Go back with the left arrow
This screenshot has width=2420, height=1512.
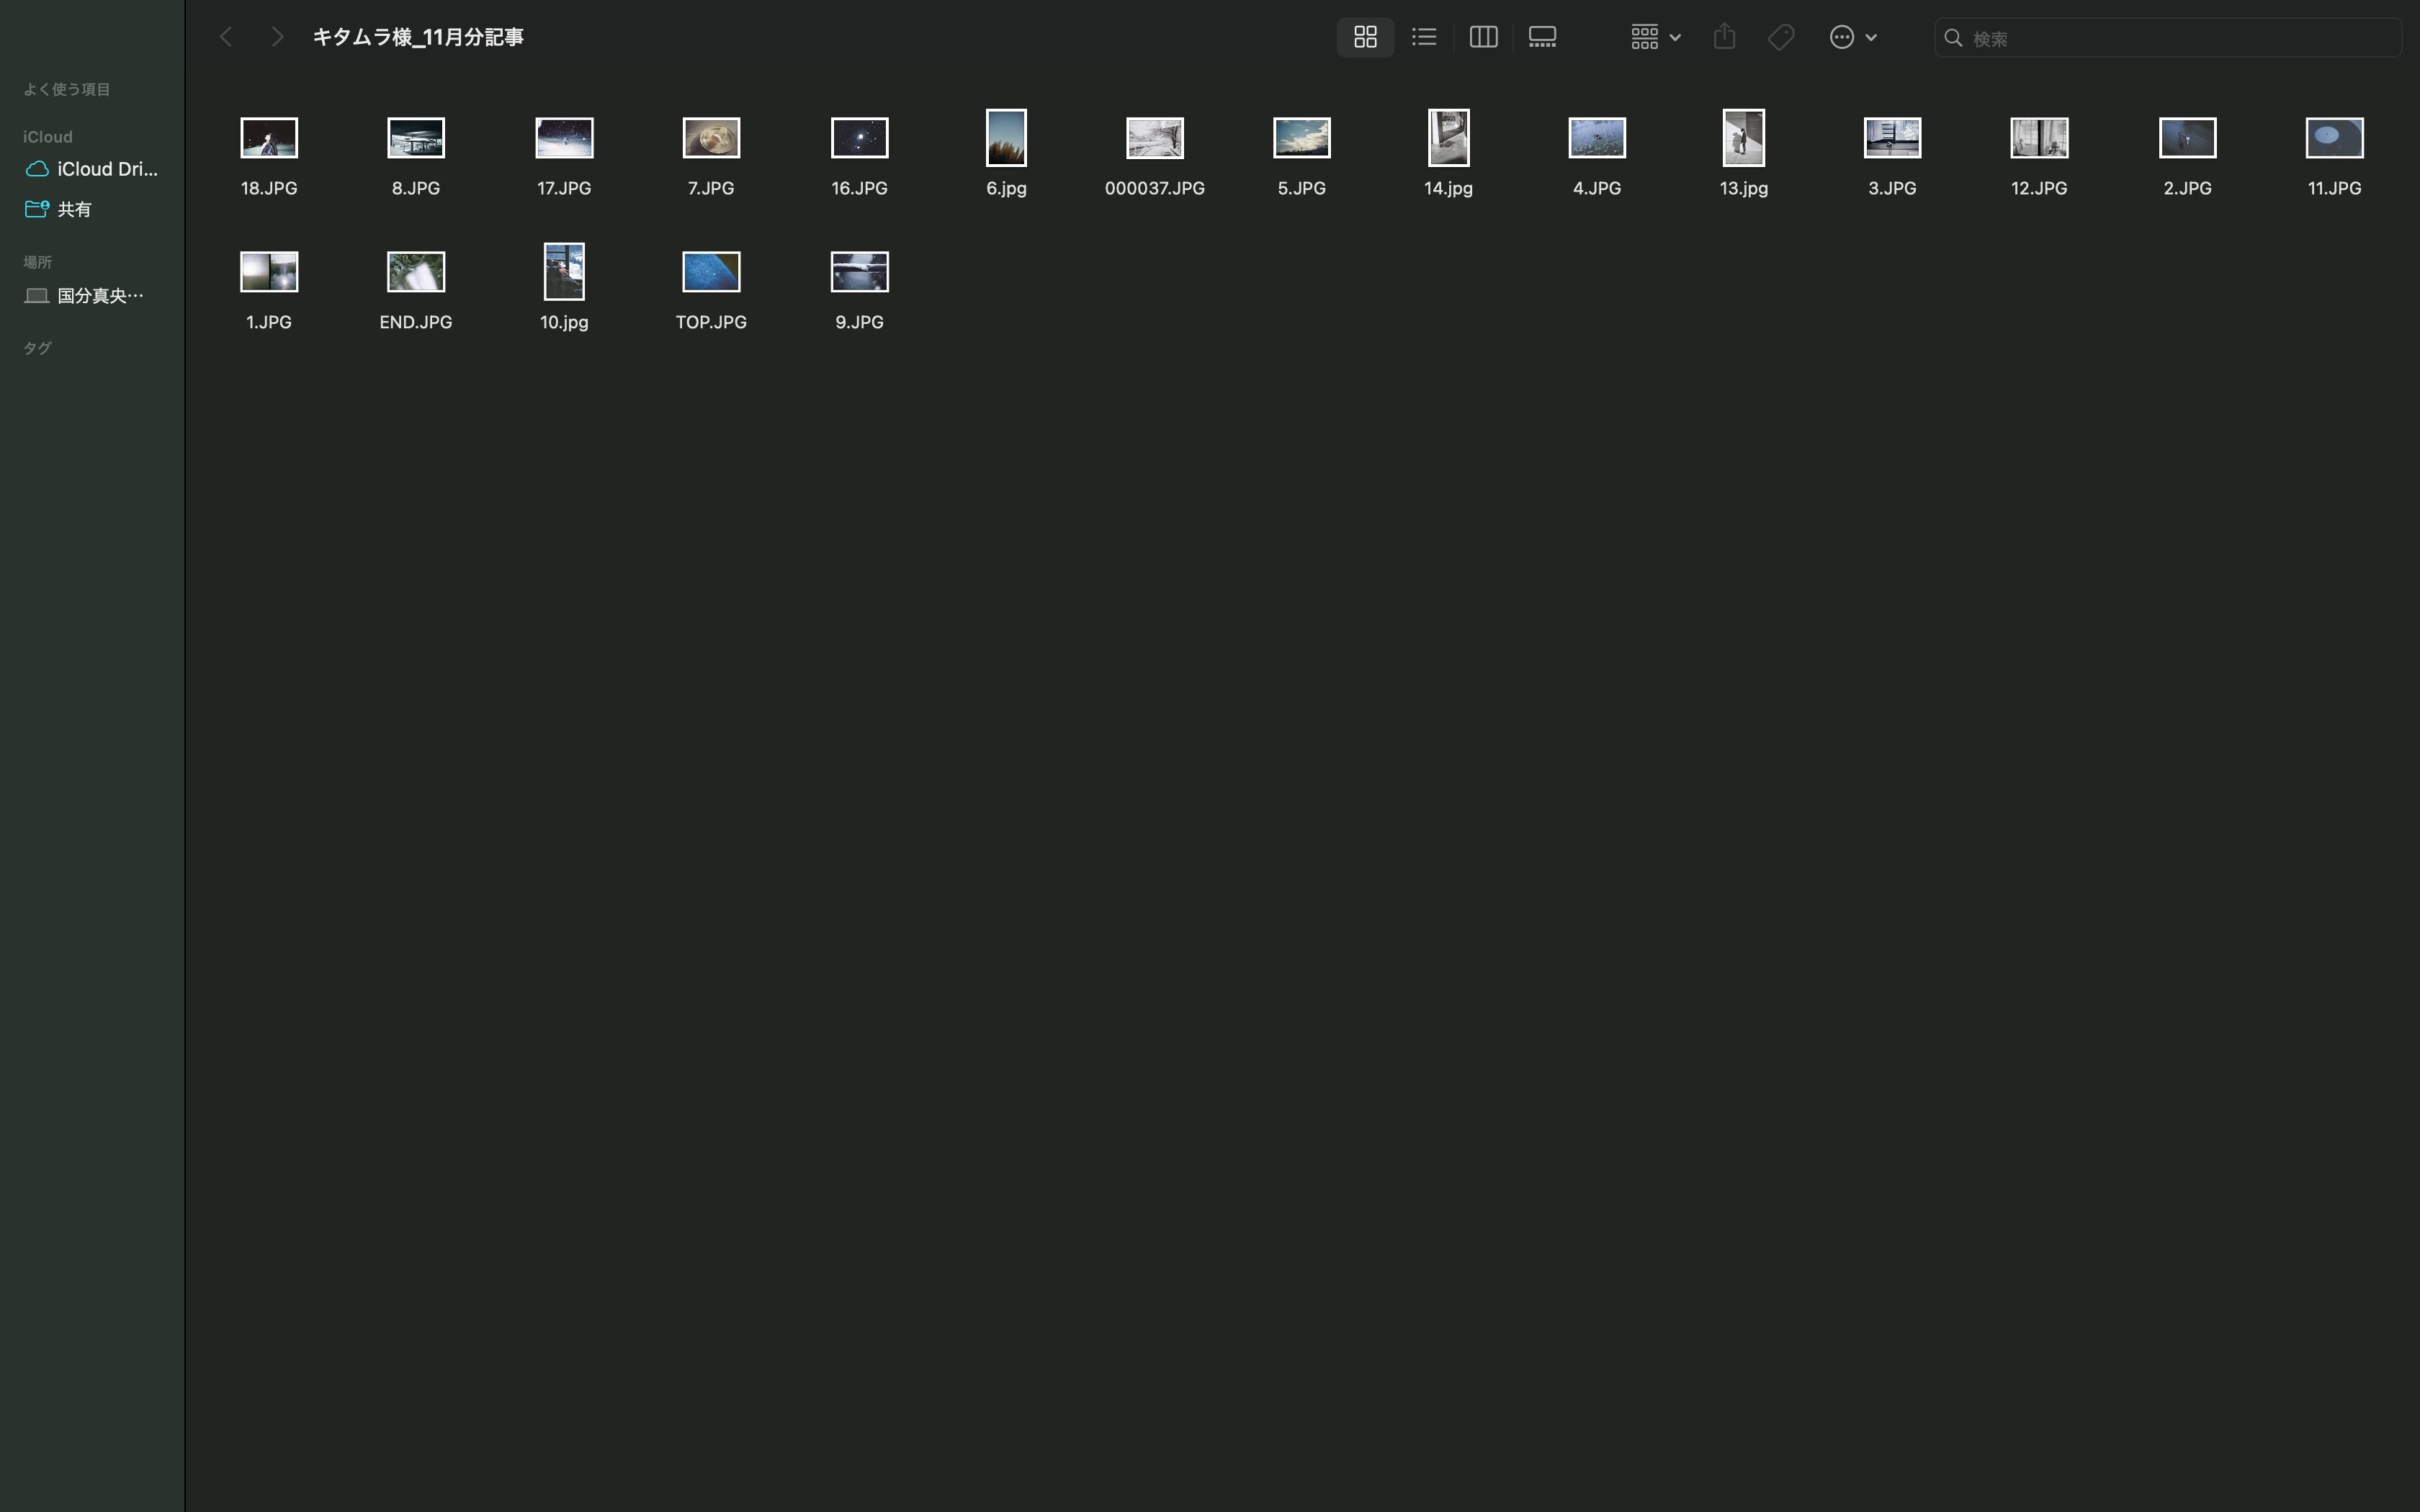(226, 37)
